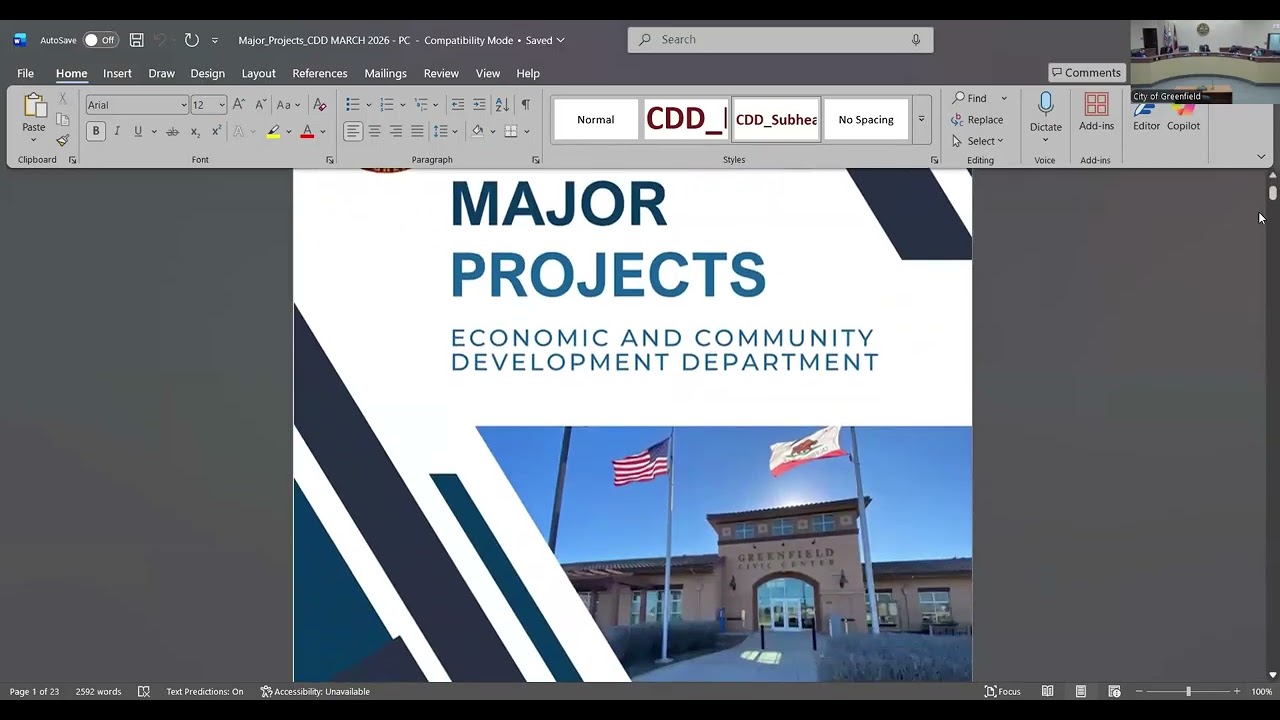Screen dimensions: 1280x720
Task: Toggle Text Predictions in status bar
Action: click(x=205, y=692)
